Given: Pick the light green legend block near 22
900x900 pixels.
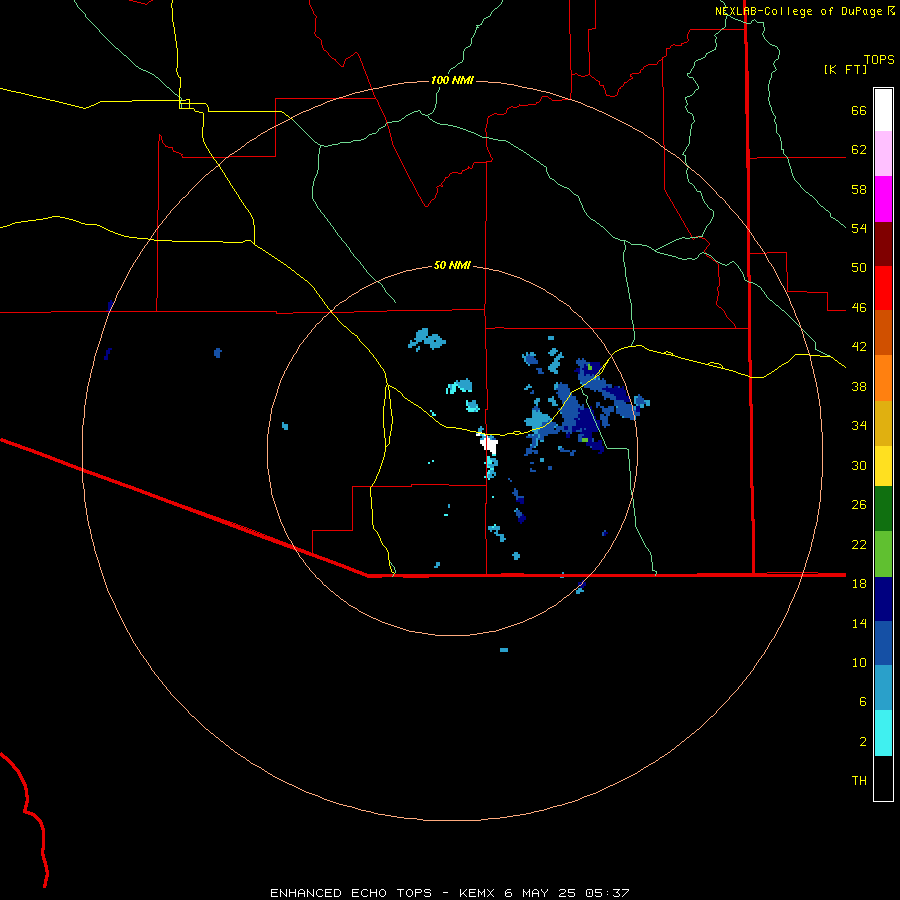Looking at the screenshot, I should (883, 554).
